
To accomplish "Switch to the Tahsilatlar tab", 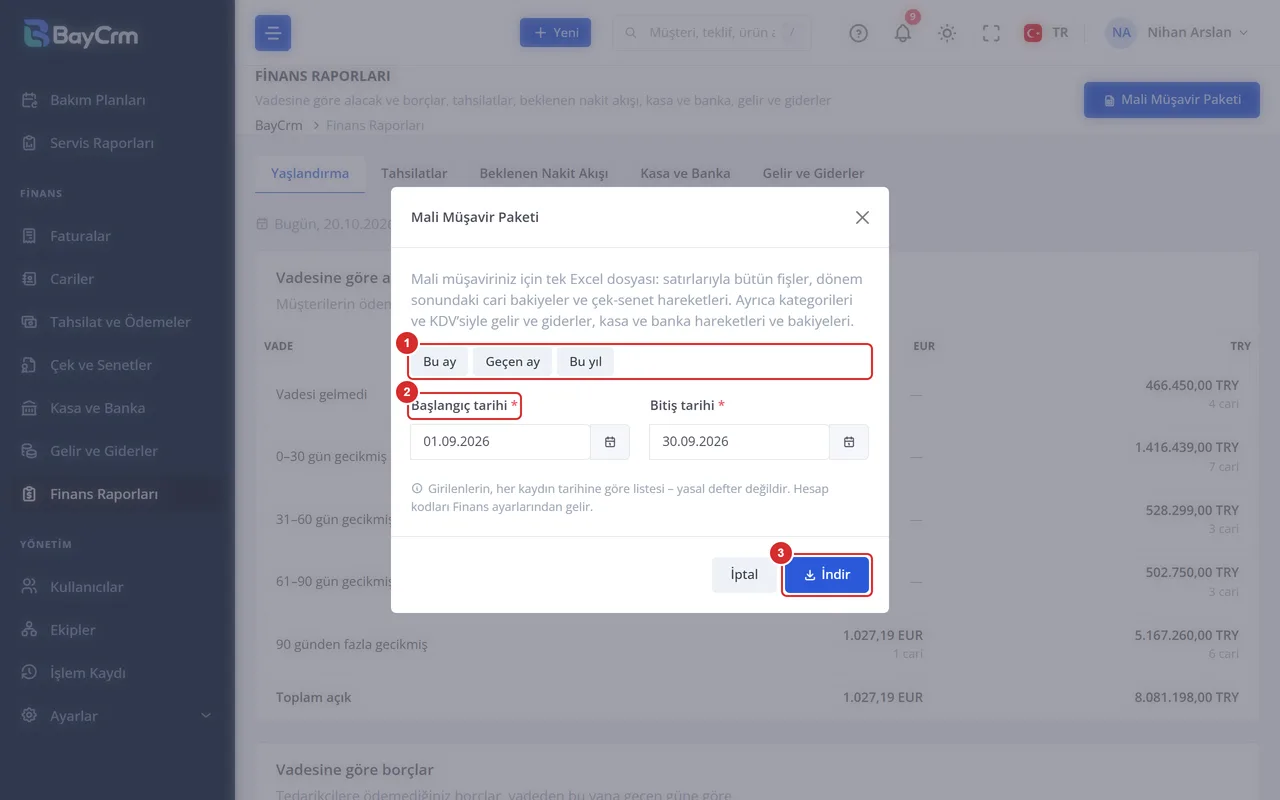I will click(414, 173).
